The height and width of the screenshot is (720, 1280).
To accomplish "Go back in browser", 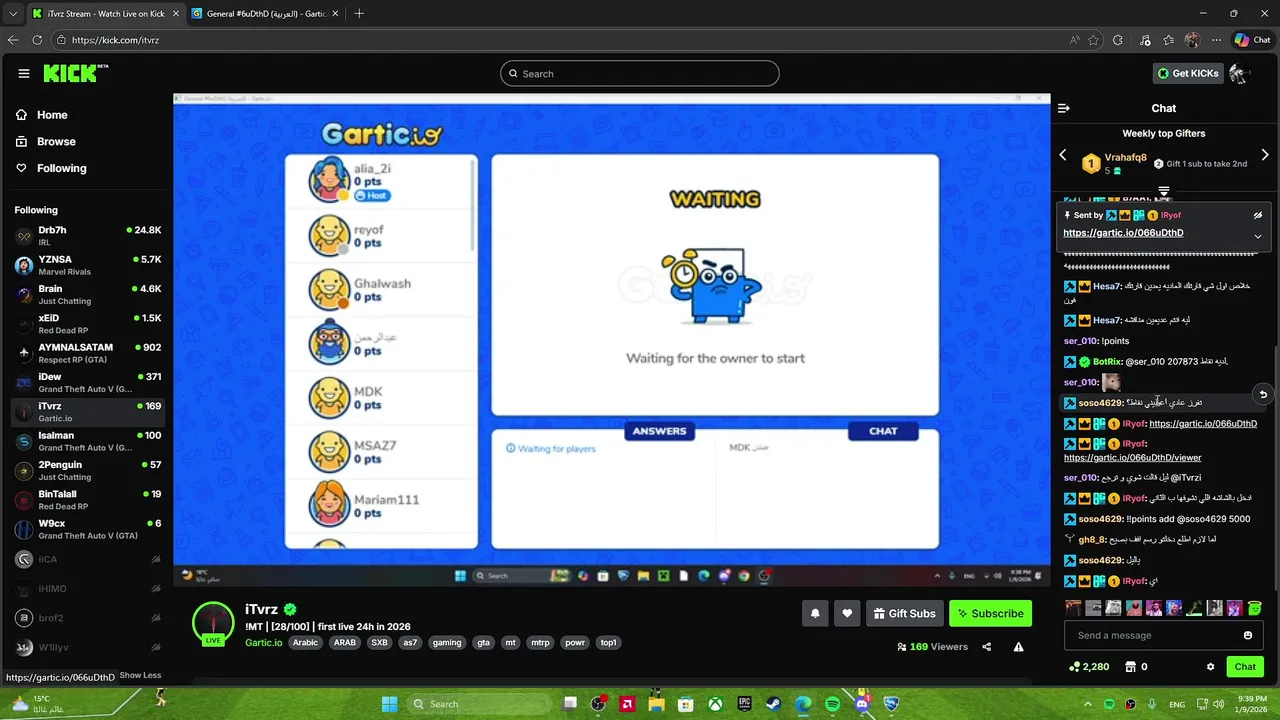I will 13,40.
